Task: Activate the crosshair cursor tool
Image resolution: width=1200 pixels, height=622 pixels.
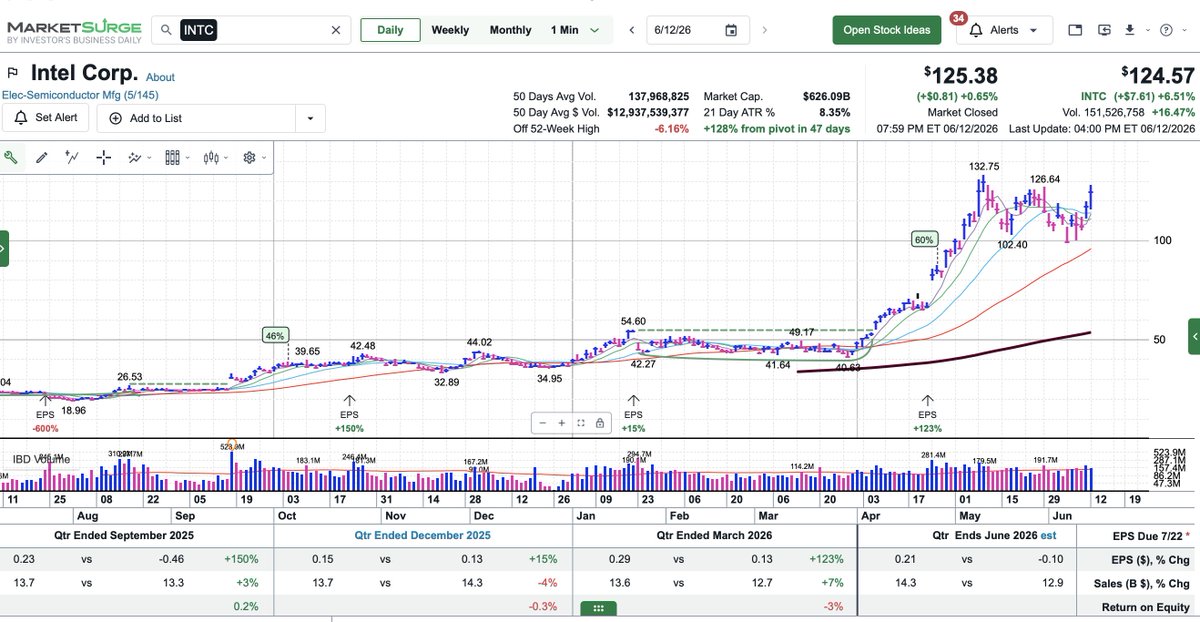Action: [104, 157]
